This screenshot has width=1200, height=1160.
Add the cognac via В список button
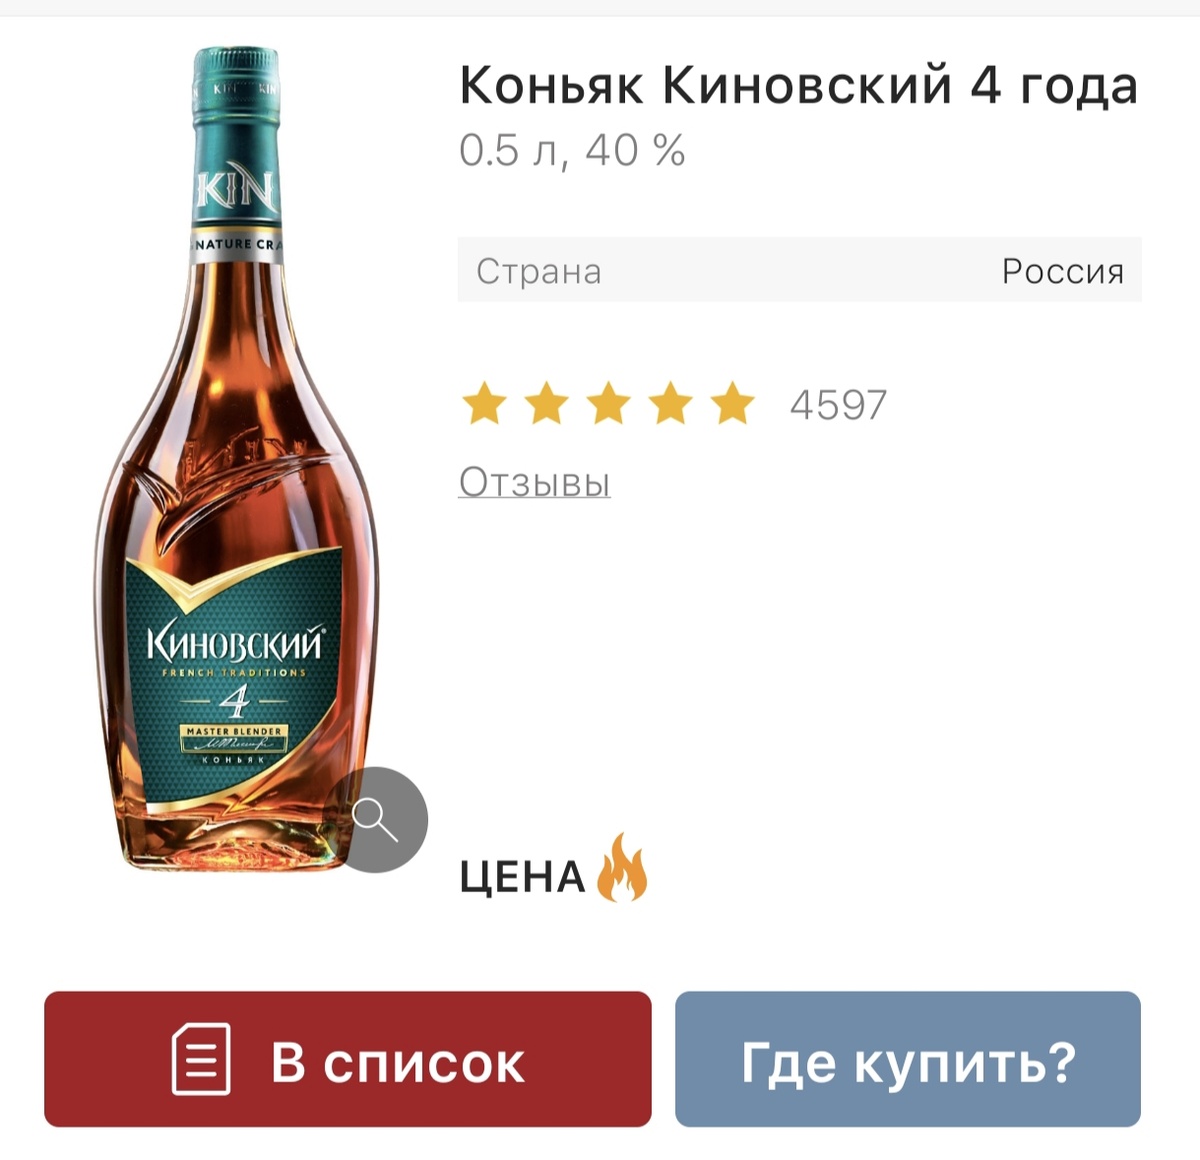[348, 1059]
